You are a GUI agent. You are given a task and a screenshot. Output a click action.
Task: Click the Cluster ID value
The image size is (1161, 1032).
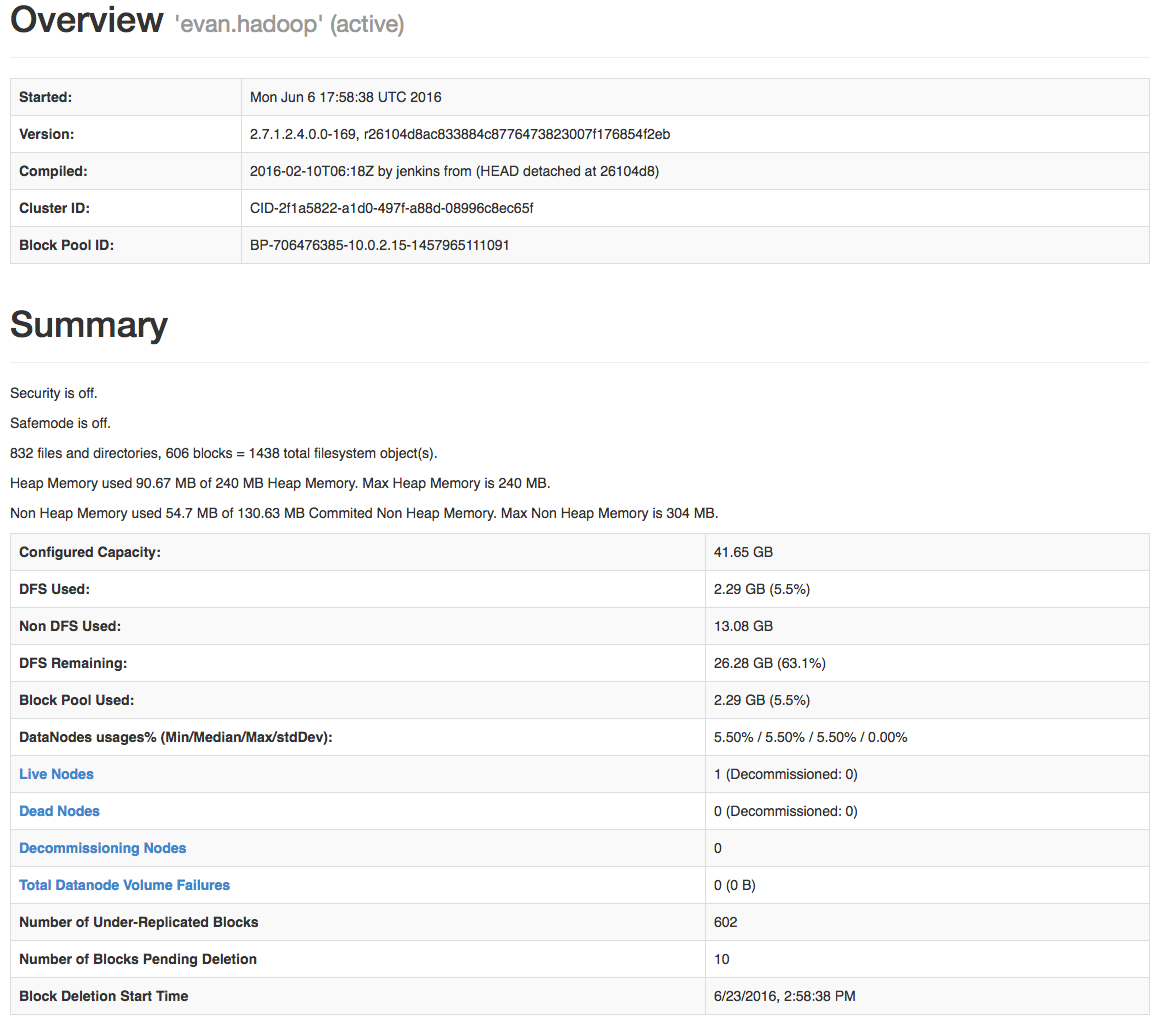(x=392, y=208)
